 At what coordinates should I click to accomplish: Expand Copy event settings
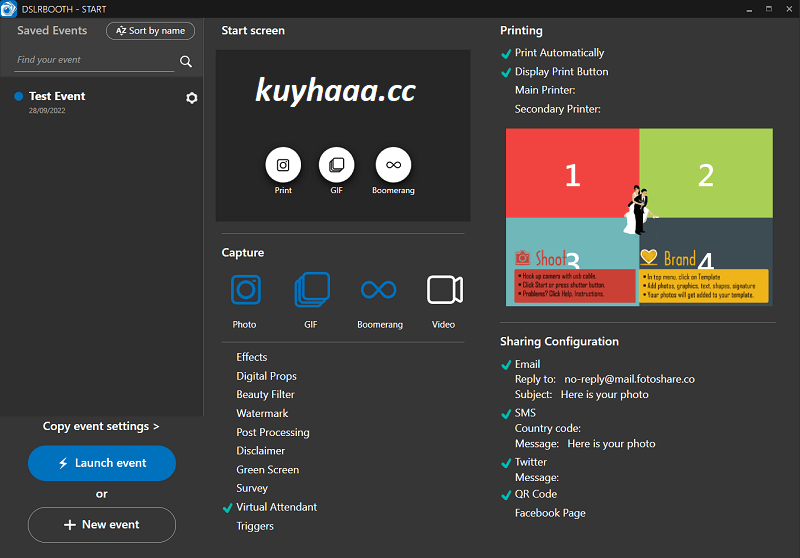click(x=101, y=426)
